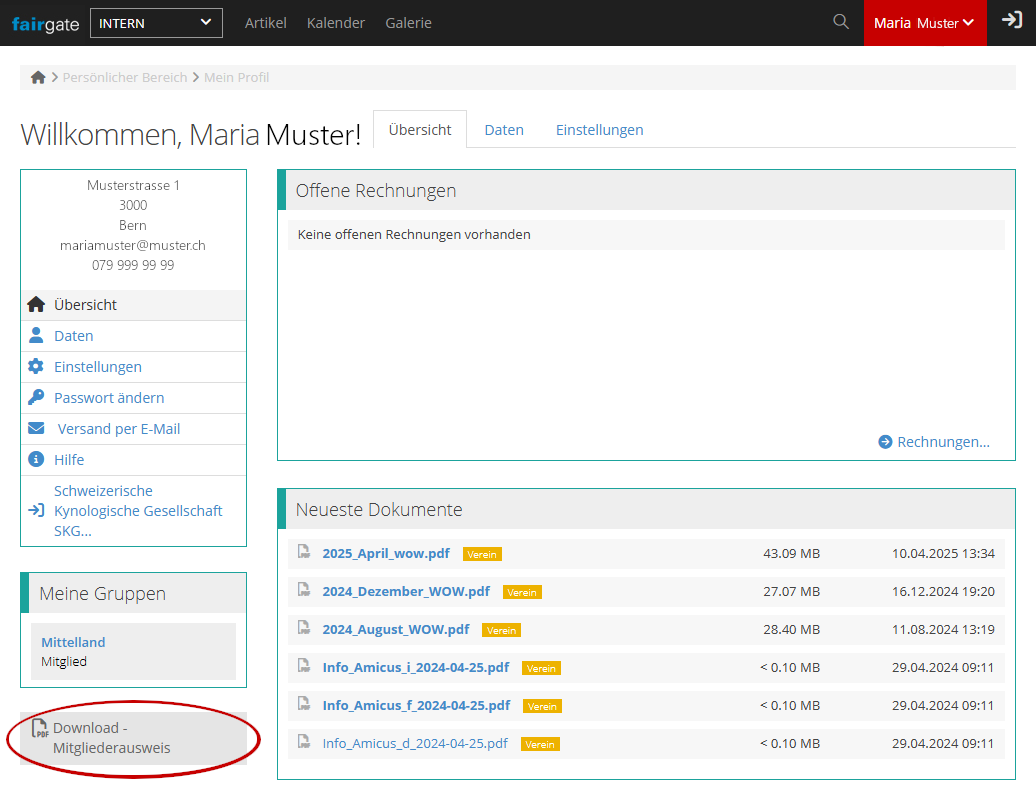Open 2025_April_wow.pdf document
This screenshot has height=790, width=1036.
386,554
